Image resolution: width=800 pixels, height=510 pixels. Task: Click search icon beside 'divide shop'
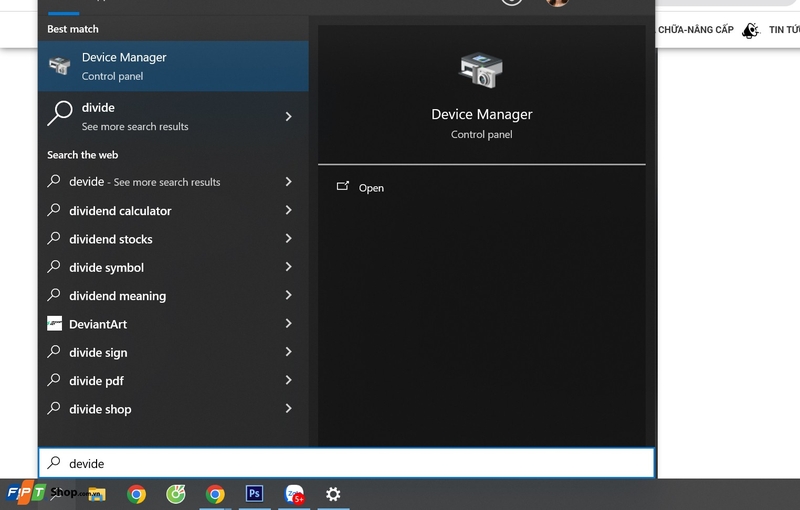click(x=54, y=408)
